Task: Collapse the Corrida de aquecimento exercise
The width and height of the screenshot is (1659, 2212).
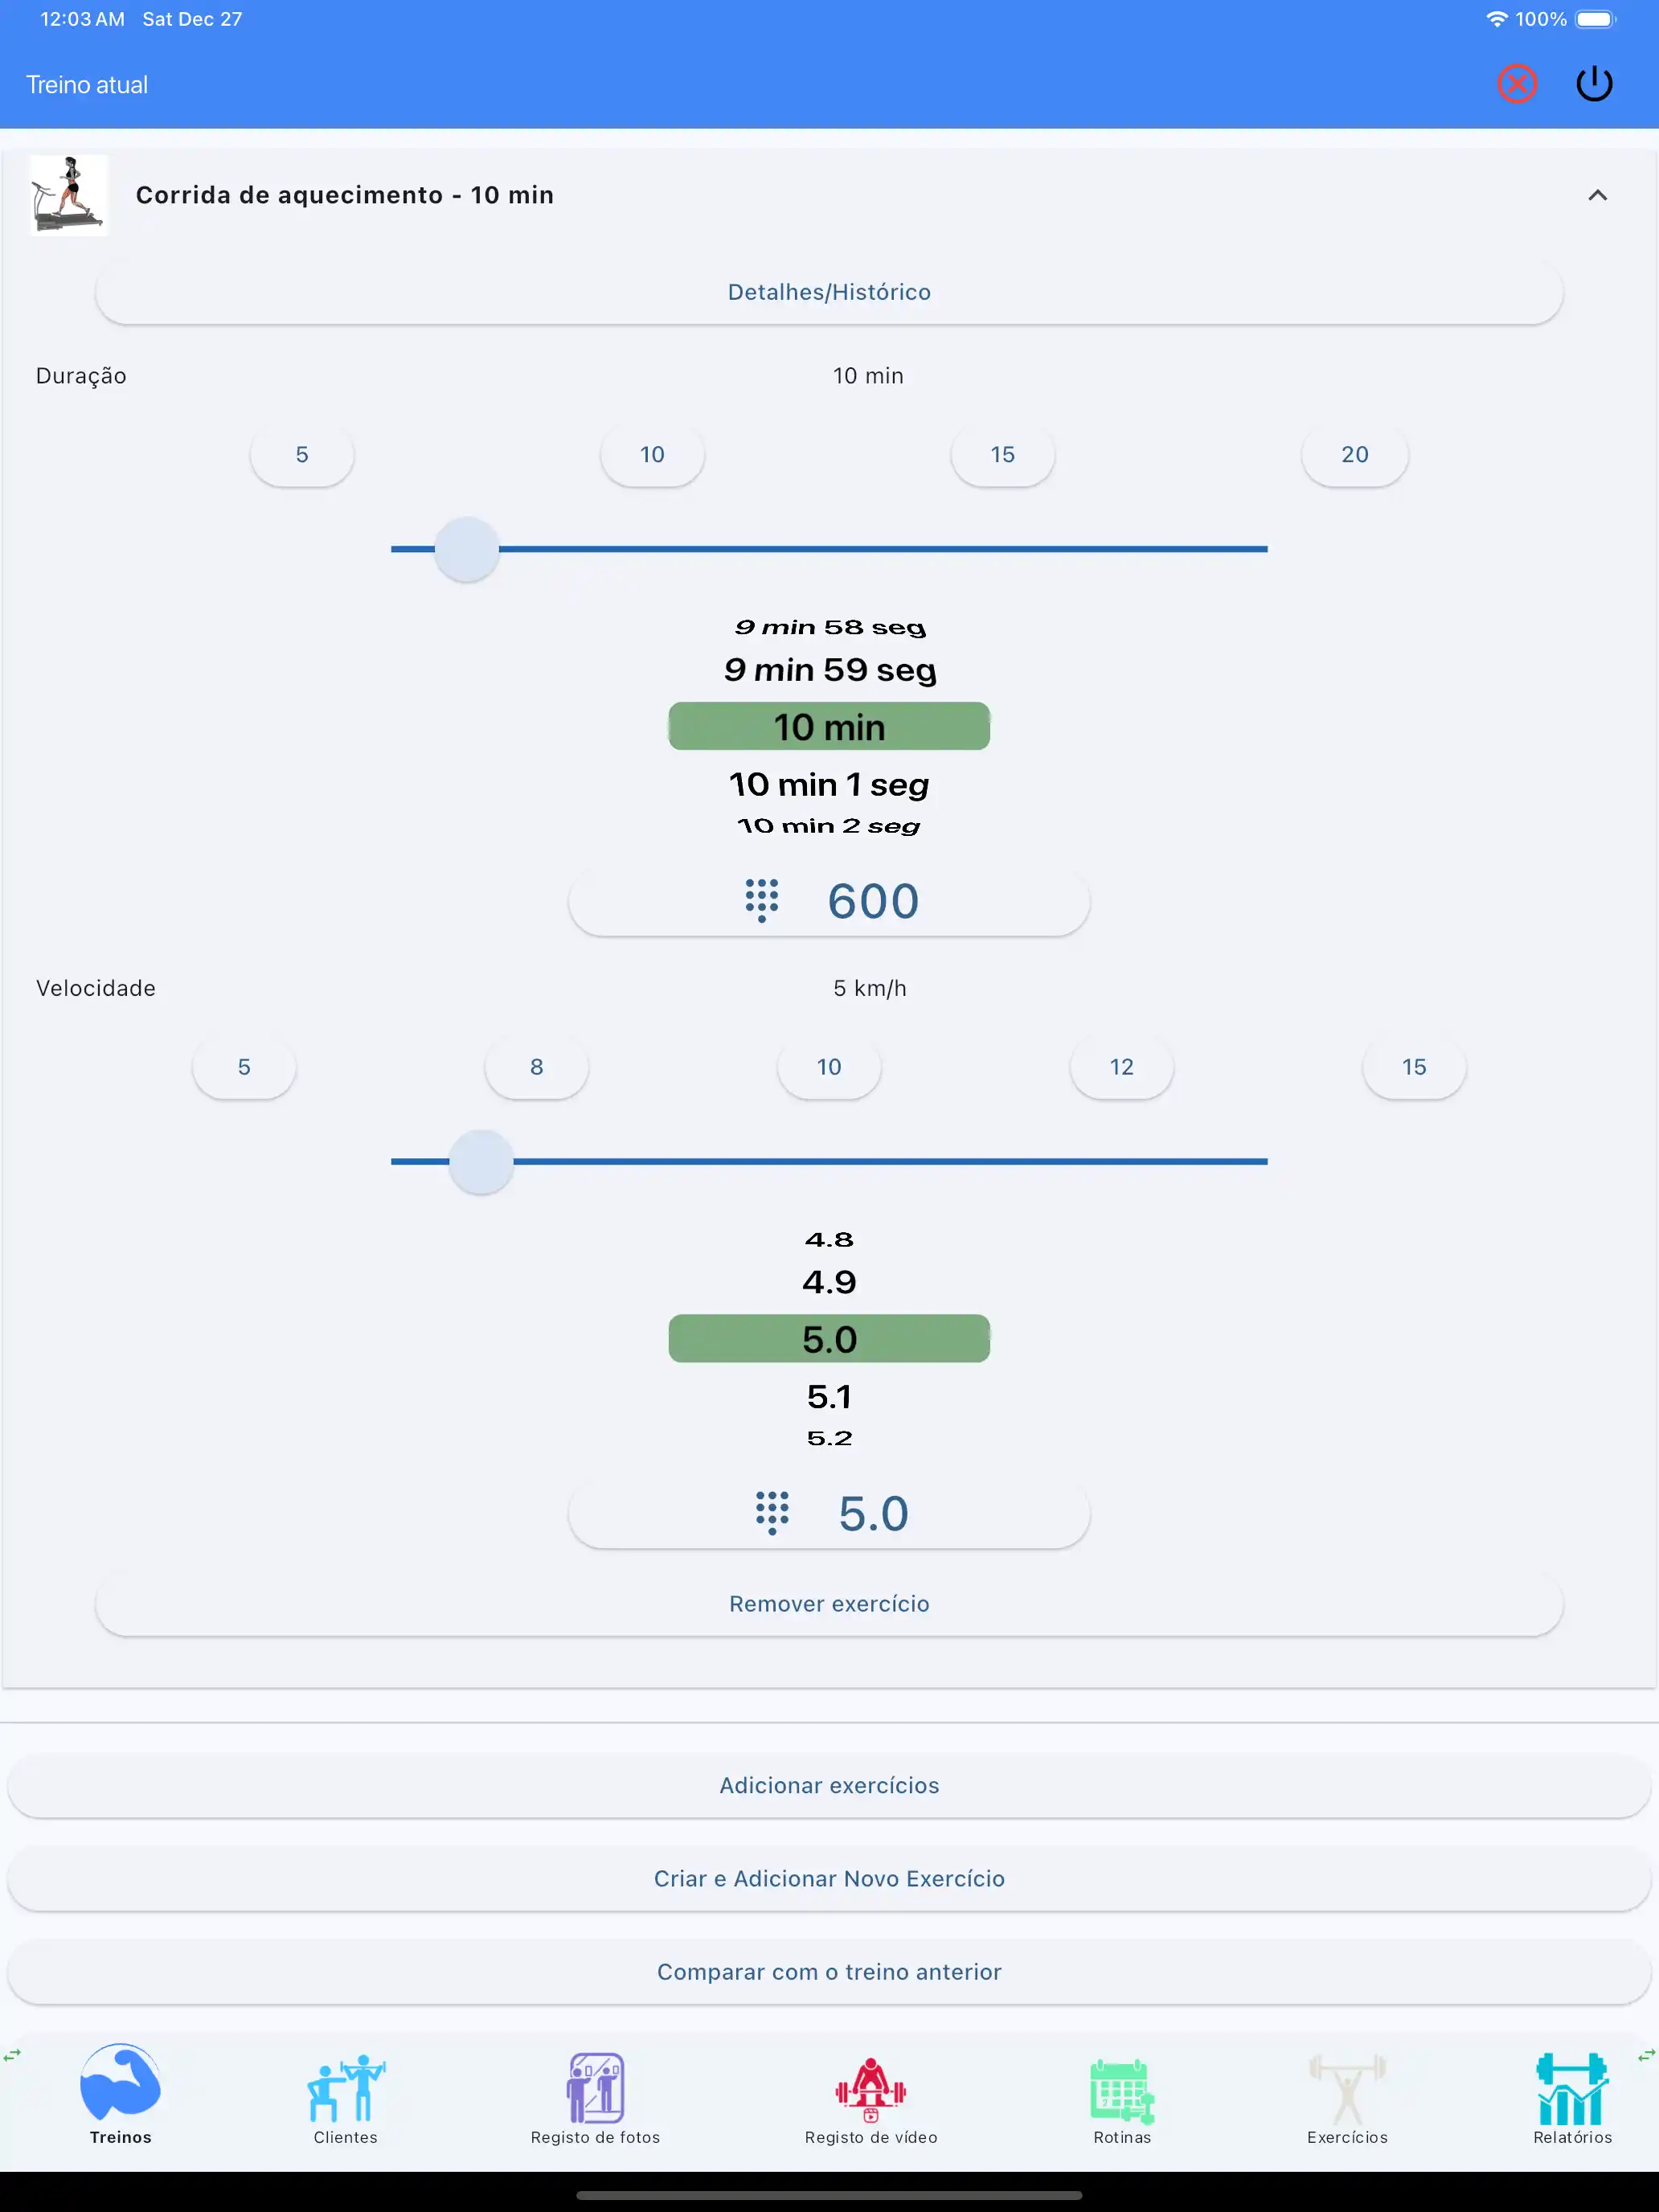Action: (x=1597, y=196)
